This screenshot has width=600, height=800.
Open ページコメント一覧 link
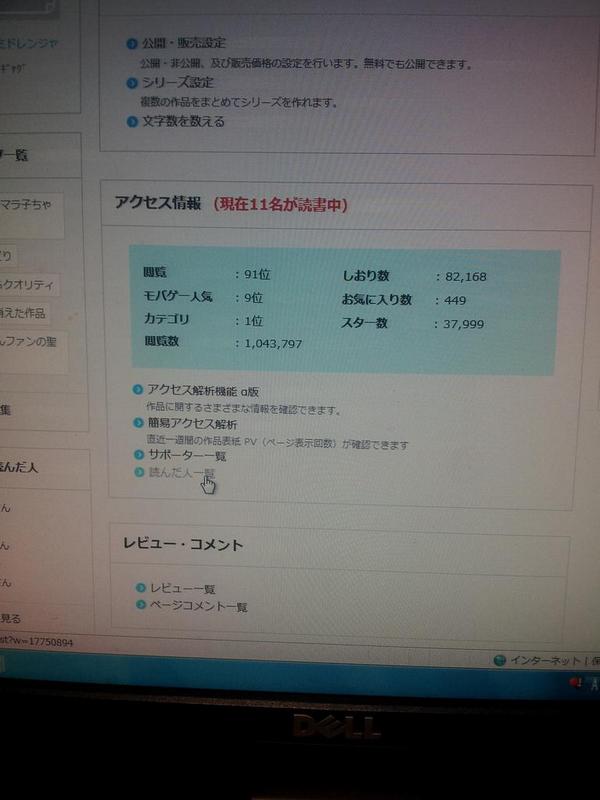coord(198,606)
